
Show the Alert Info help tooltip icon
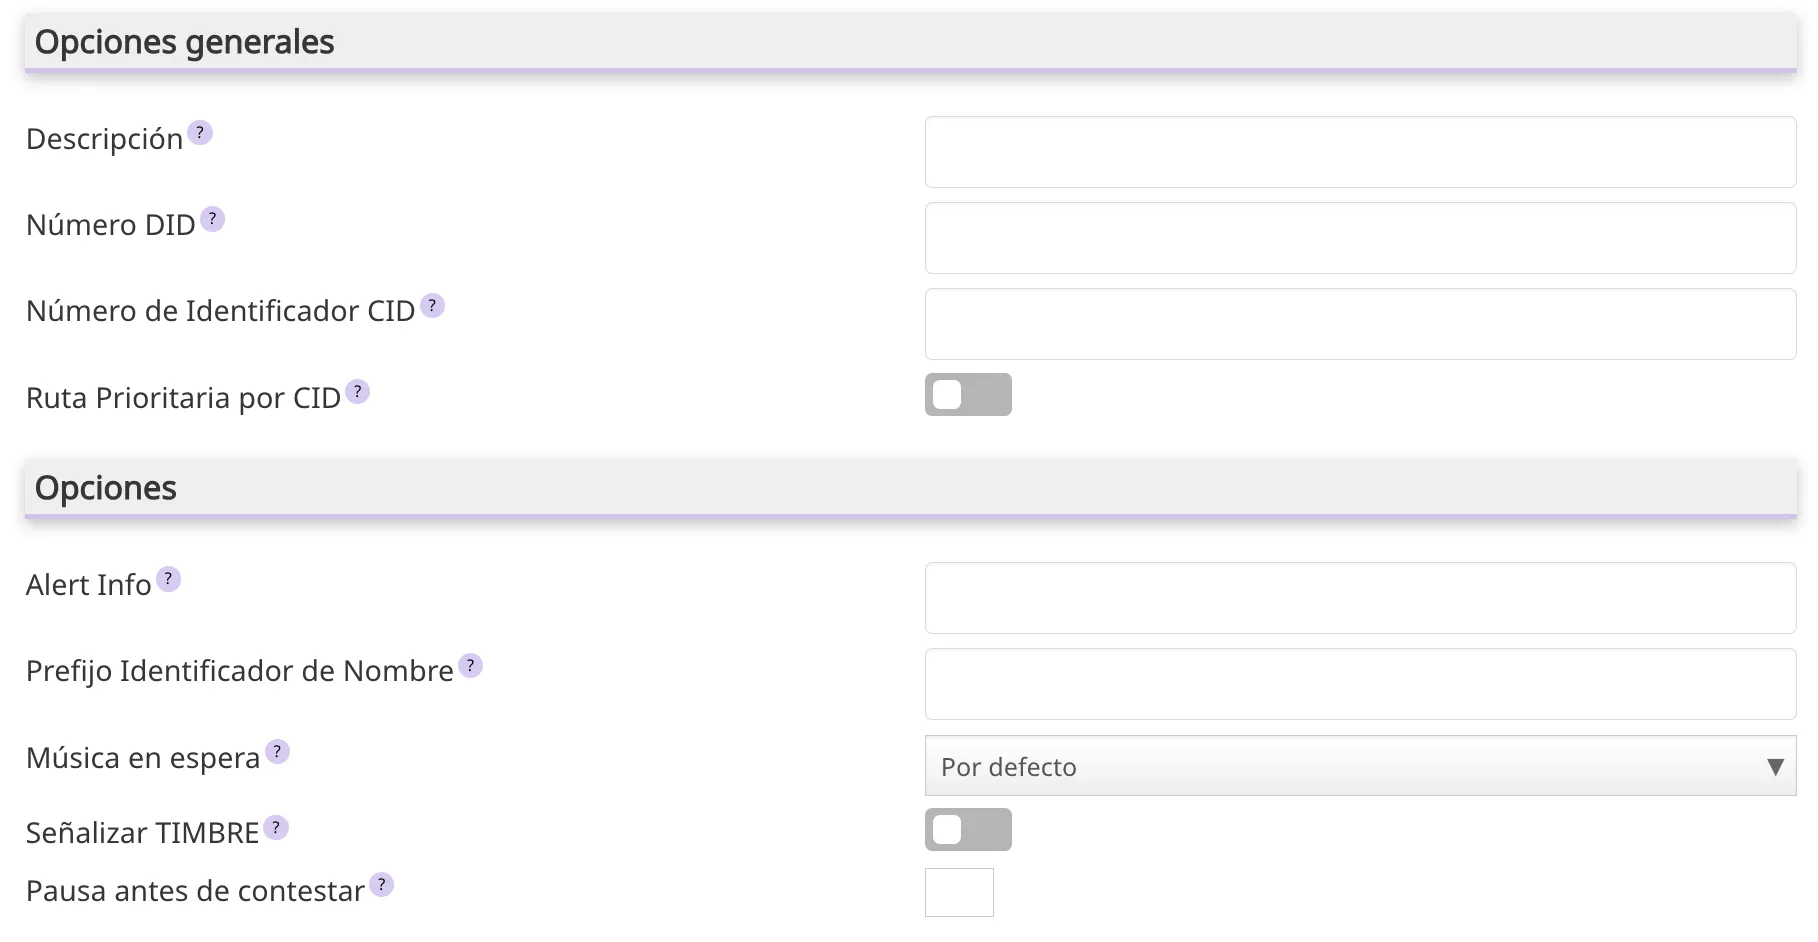(168, 579)
